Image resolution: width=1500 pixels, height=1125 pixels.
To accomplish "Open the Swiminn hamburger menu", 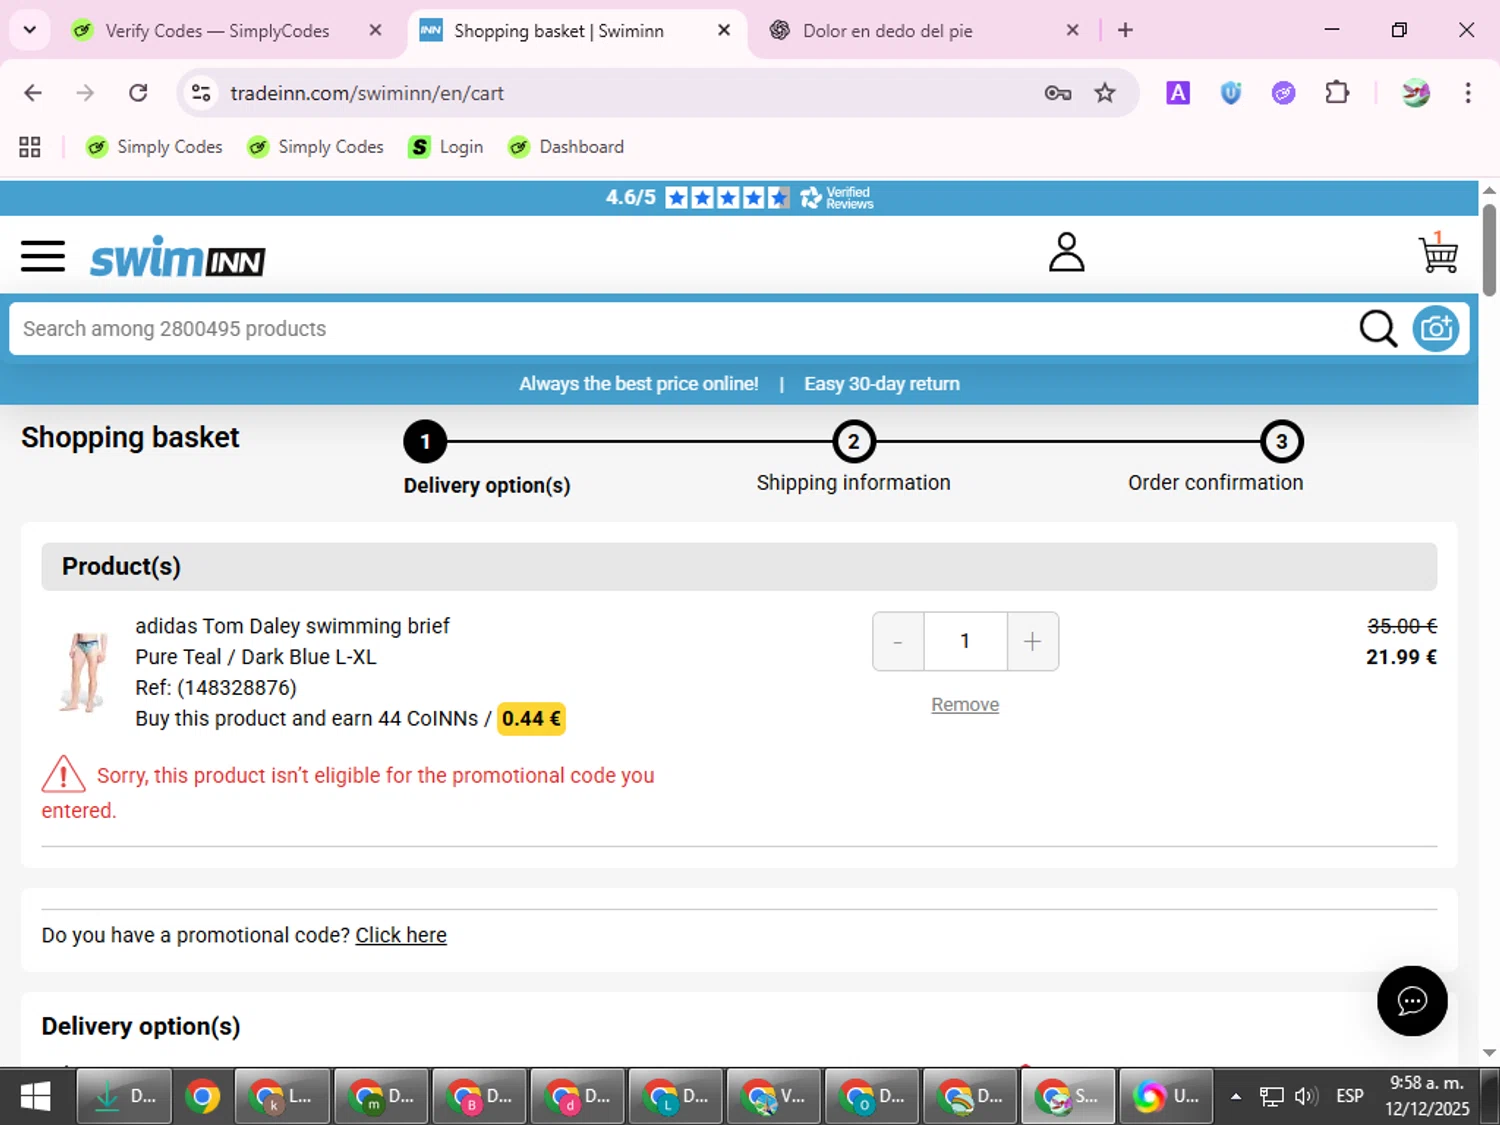I will [x=43, y=256].
